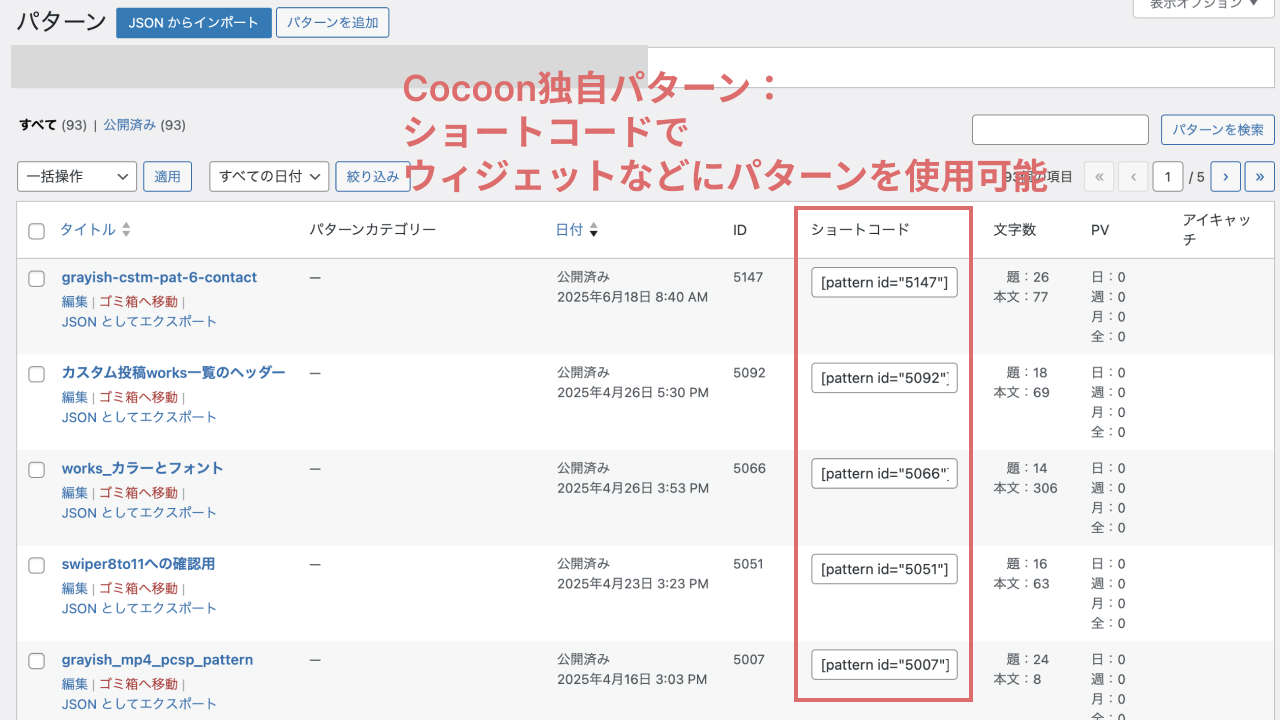Click 編集 under grayish_mp4_pcsp_pattern

coord(75,684)
